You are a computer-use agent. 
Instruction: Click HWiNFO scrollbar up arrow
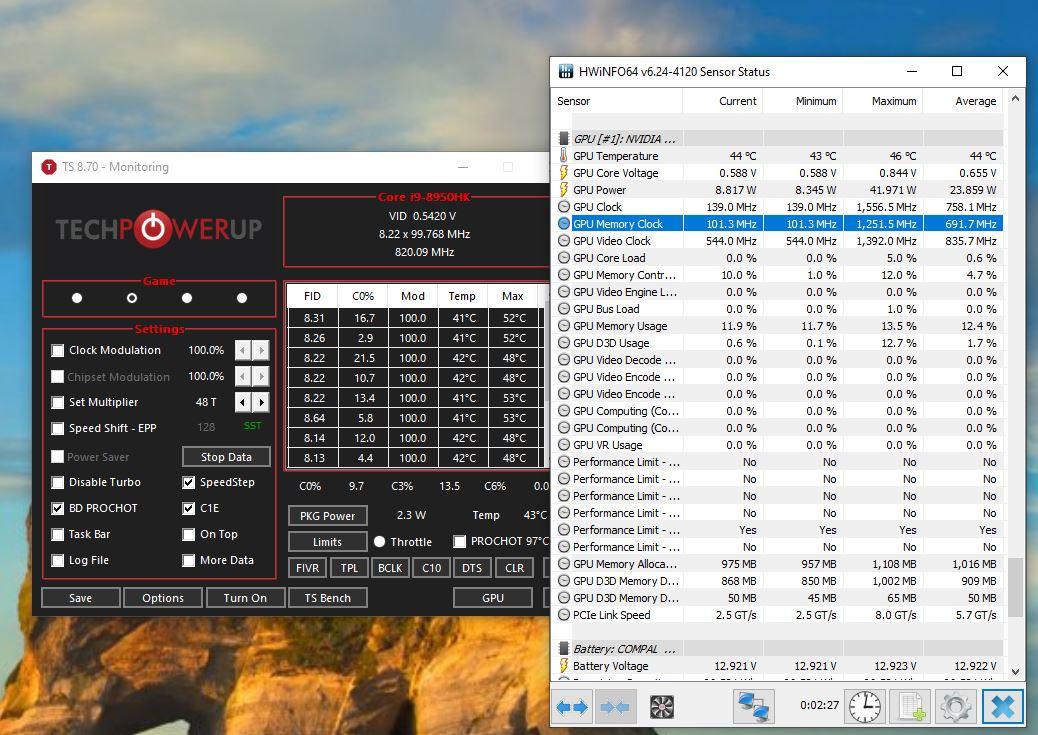1015,98
